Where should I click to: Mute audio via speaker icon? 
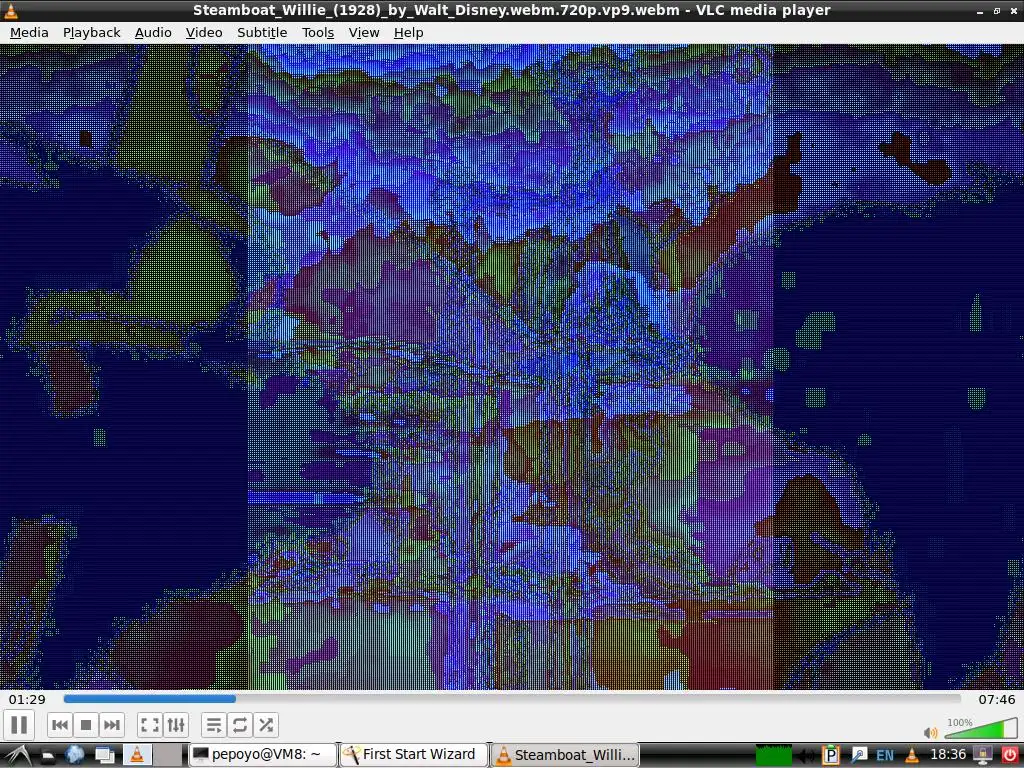[931, 733]
